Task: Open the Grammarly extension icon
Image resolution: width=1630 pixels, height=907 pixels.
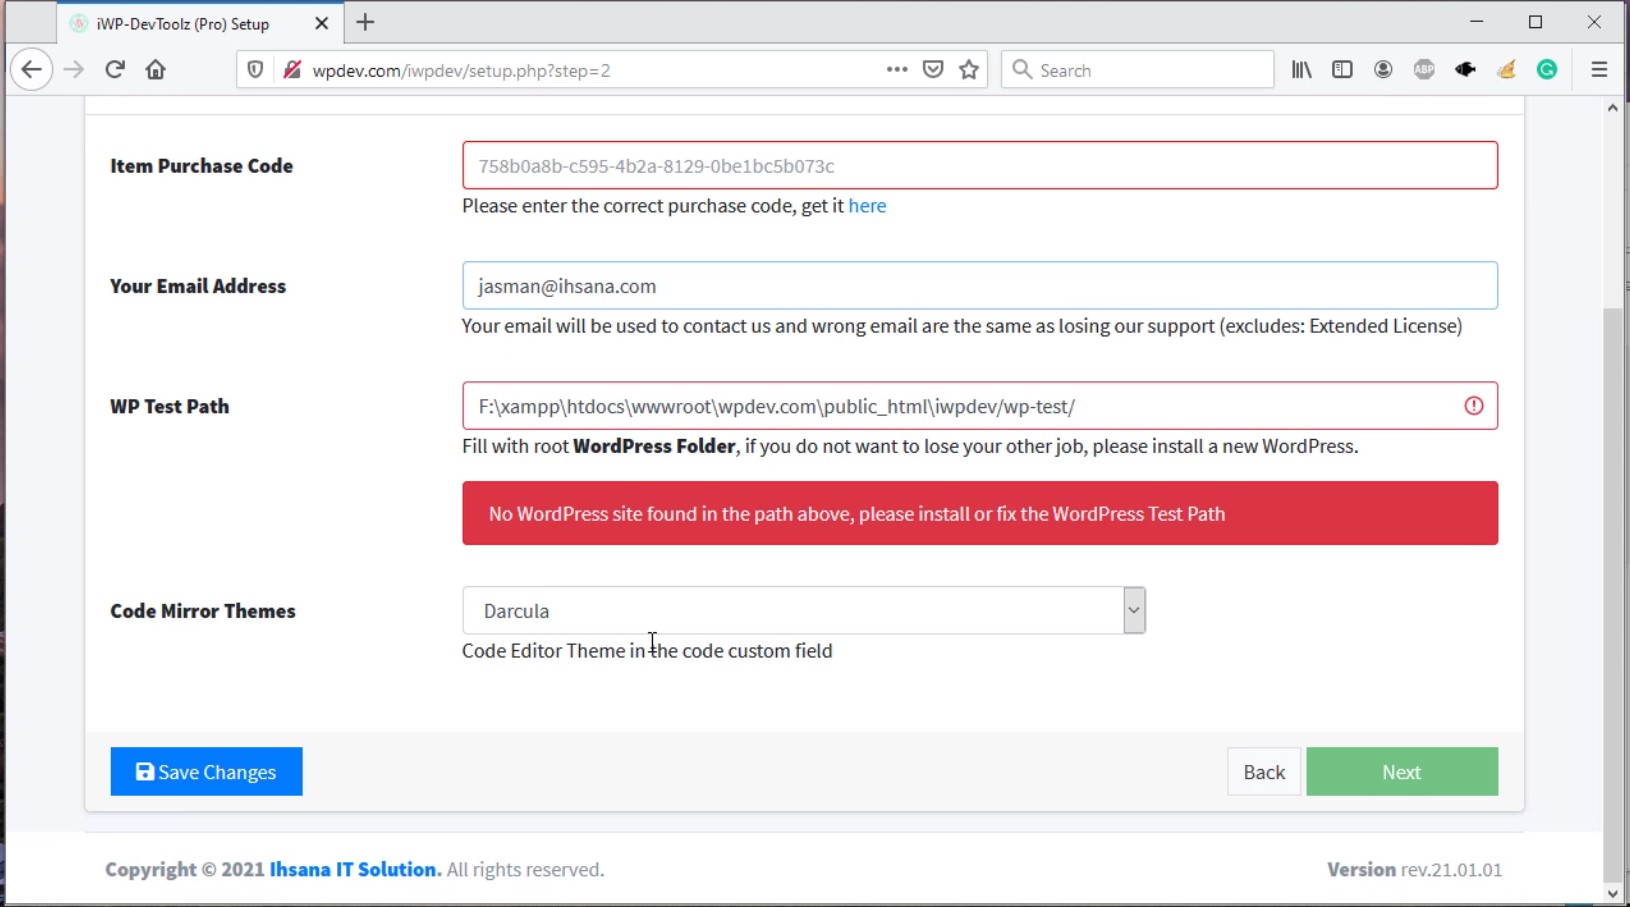Action: click(1547, 70)
